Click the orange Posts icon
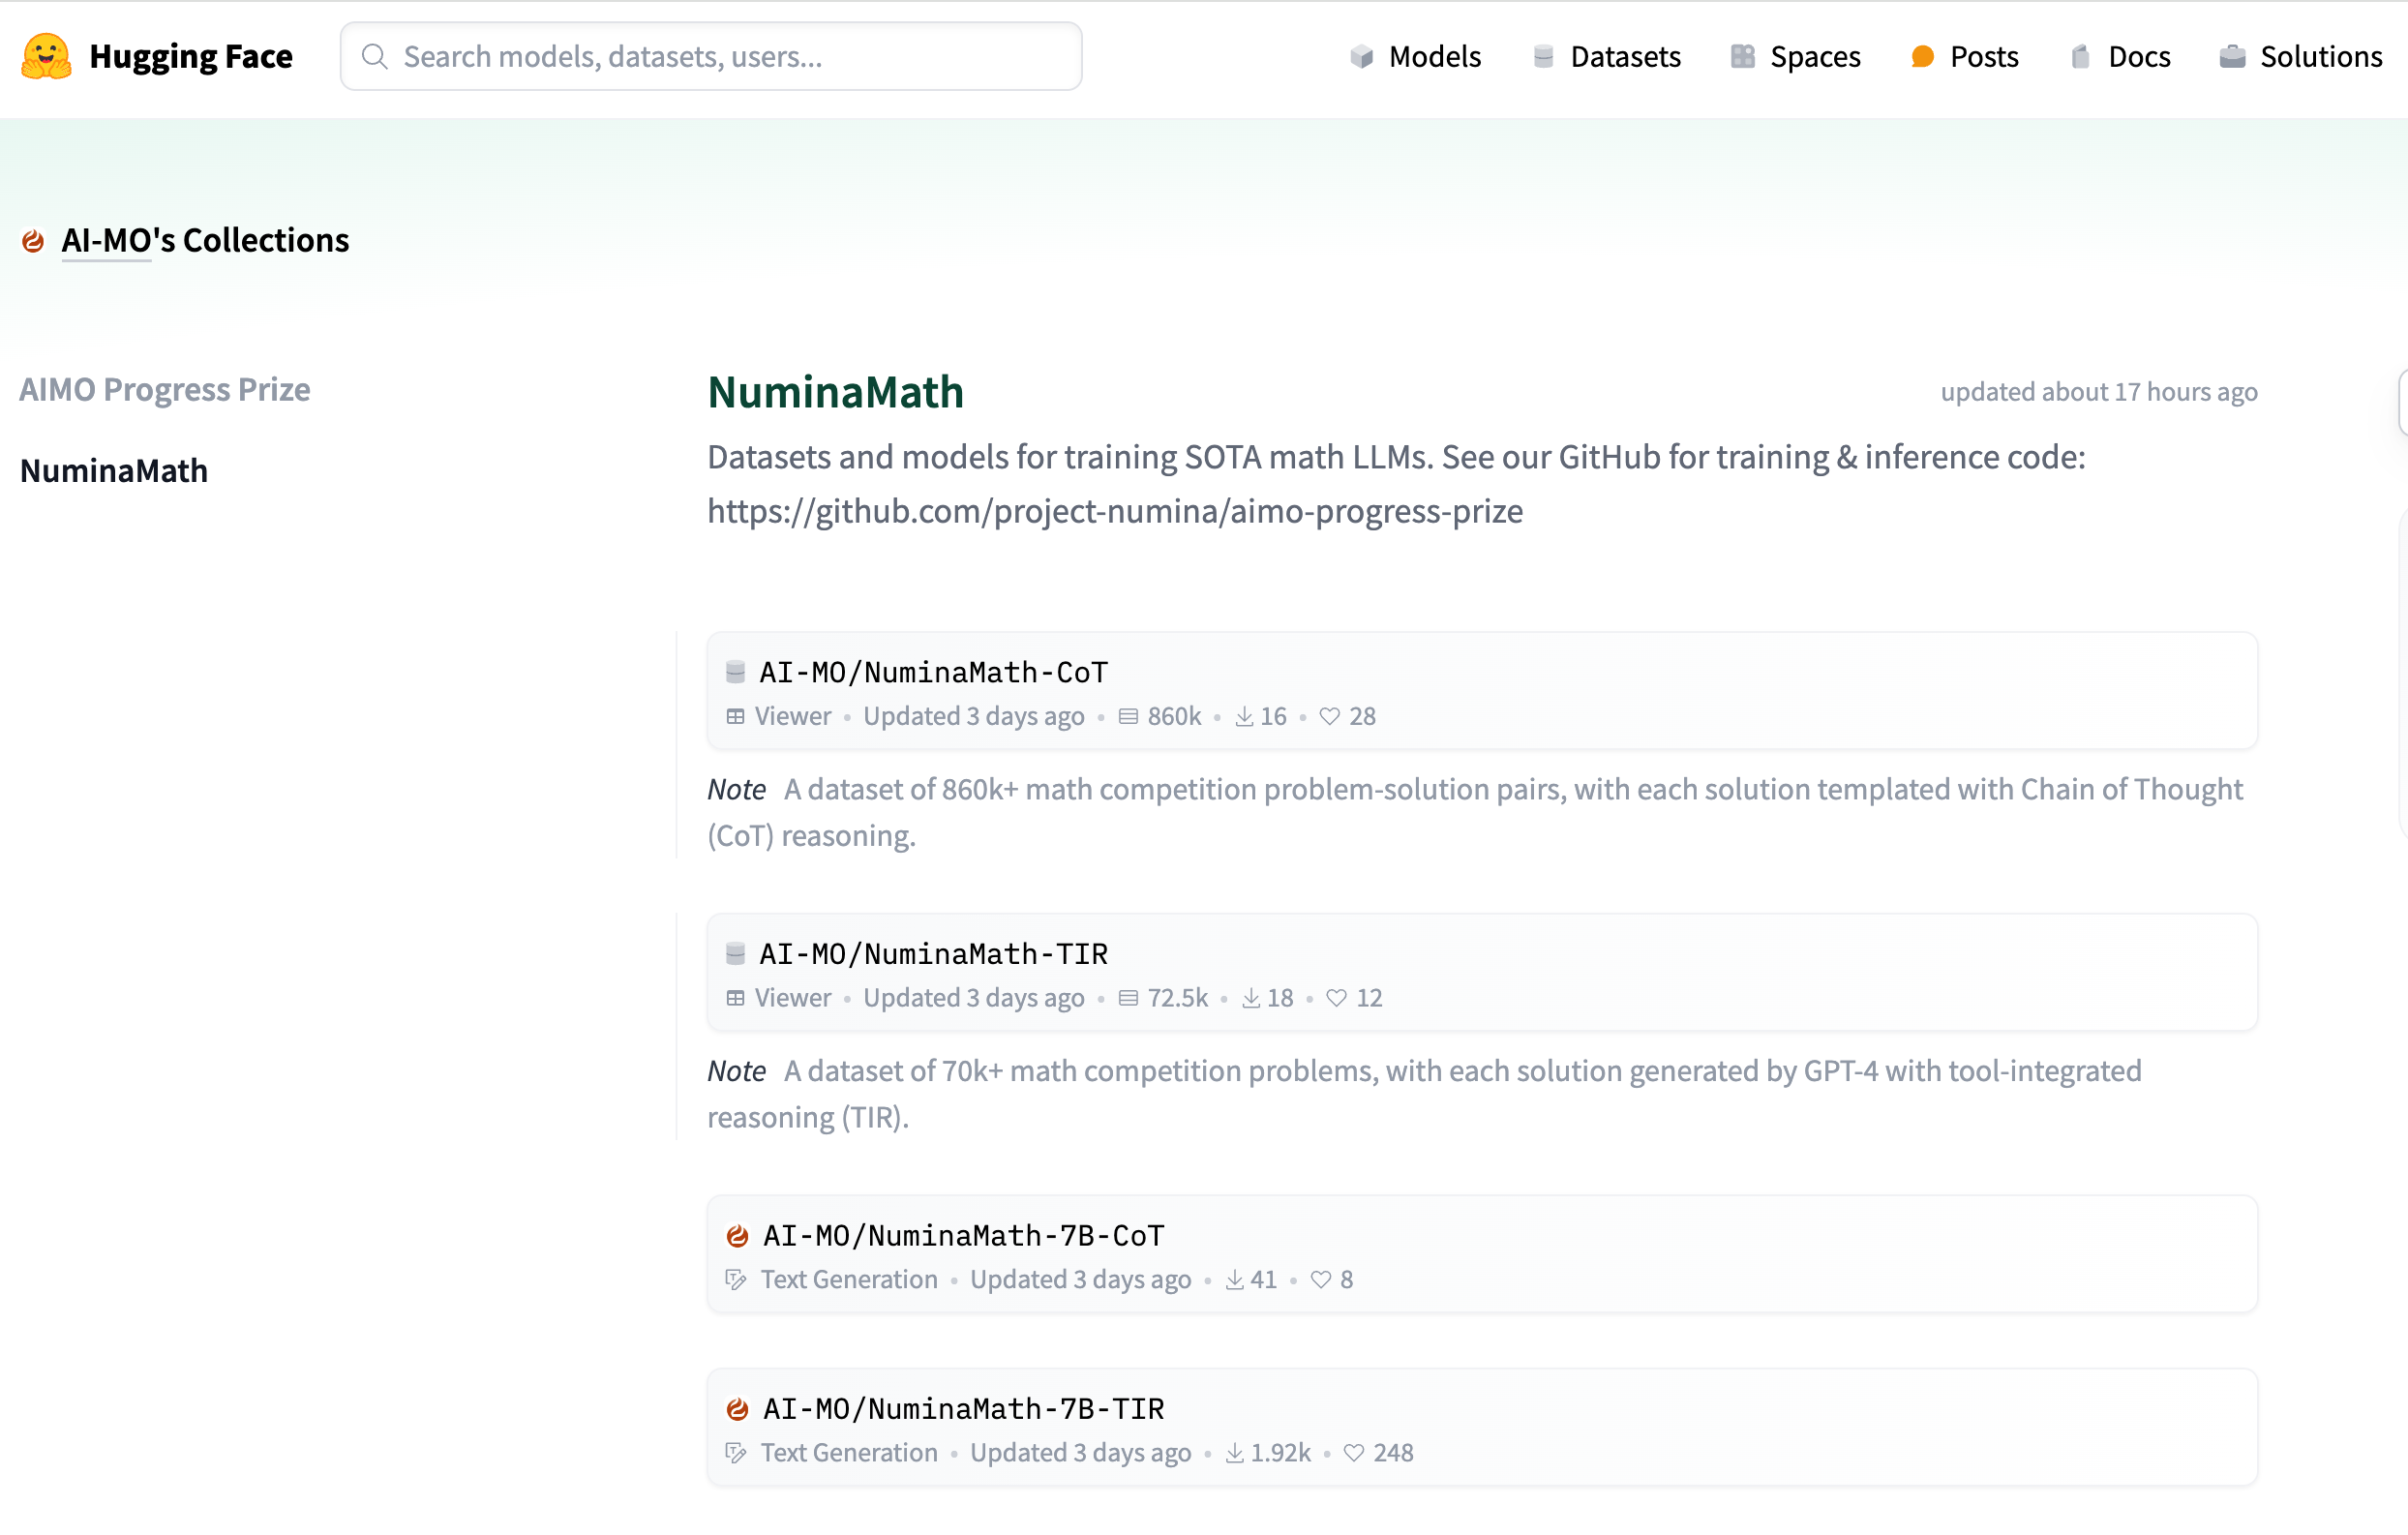The height and width of the screenshot is (1535, 2408). click(1922, 56)
